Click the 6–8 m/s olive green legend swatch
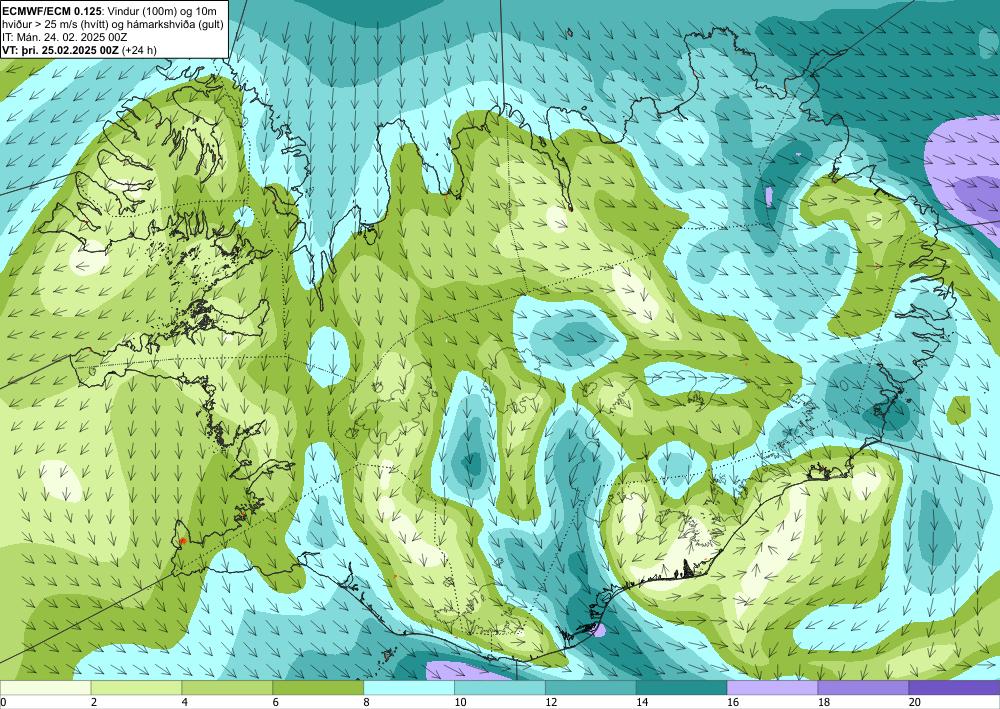The width and height of the screenshot is (1000, 709). tap(318, 687)
